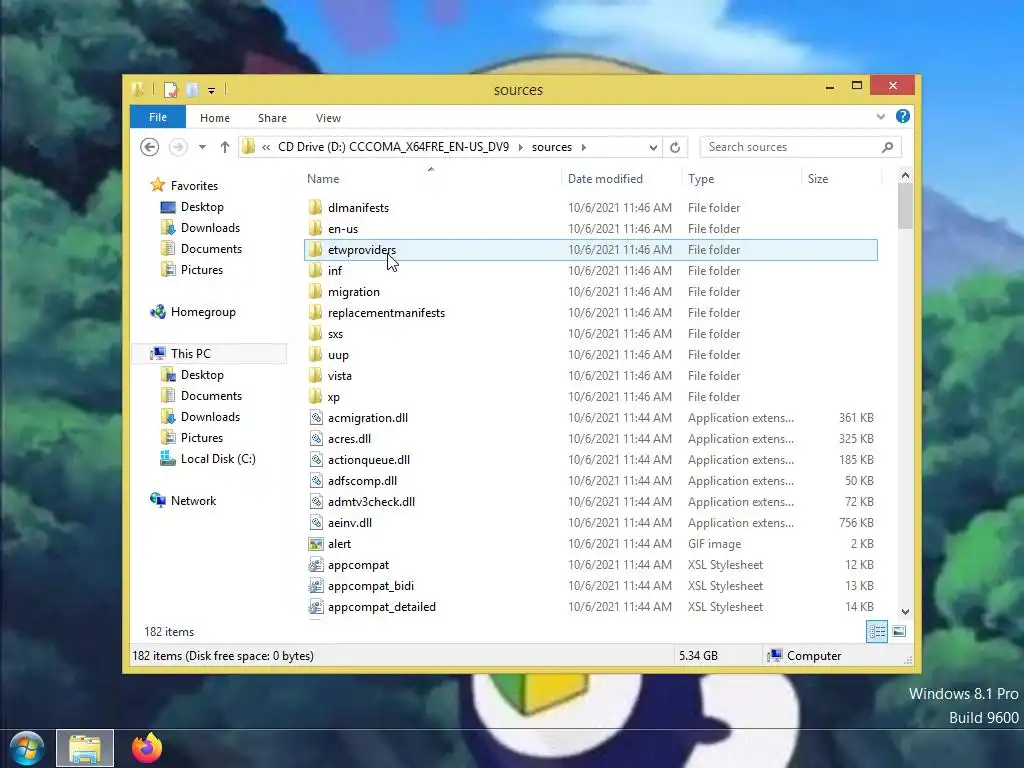Screen dimensions: 1024x768
Task: Select the uup folder icon
Action: coord(315,355)
